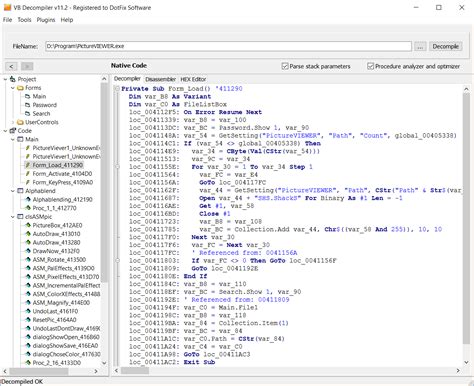Screen dimensions: 474x386
Task: Collapse the Main module under Code
Action: coord(13,140)
